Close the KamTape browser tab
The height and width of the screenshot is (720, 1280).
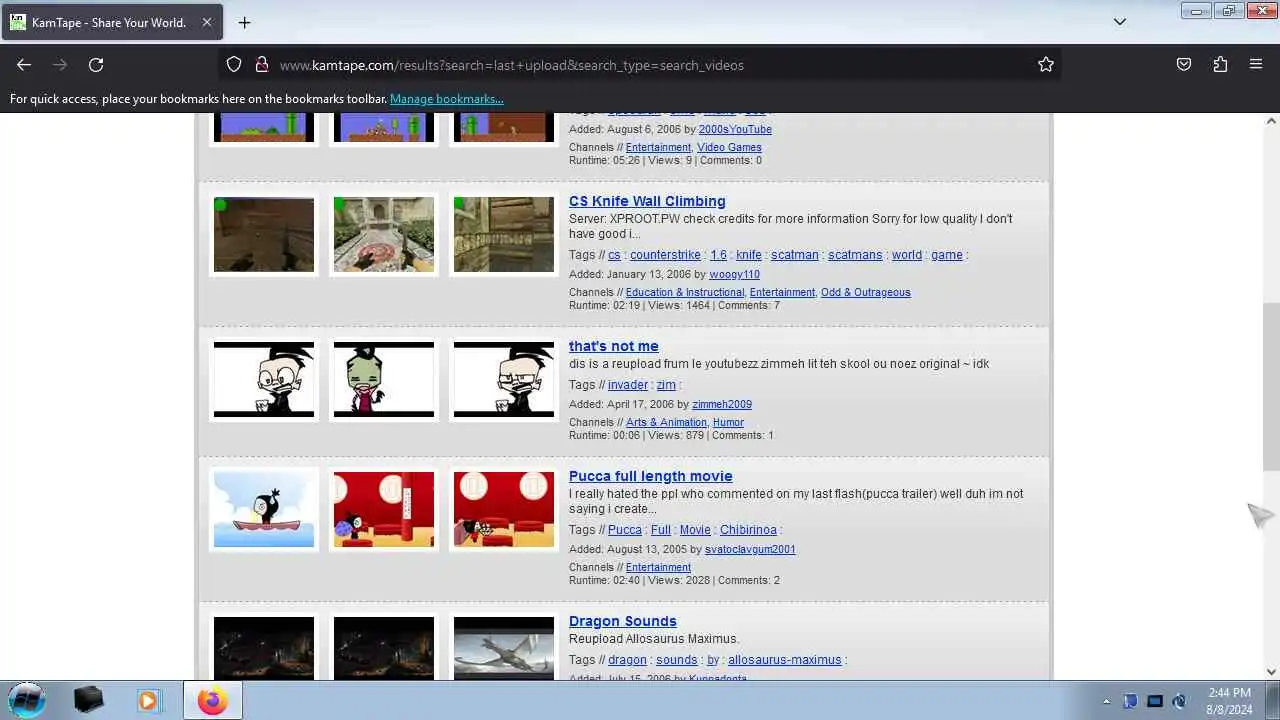click(x=207, y=22)
